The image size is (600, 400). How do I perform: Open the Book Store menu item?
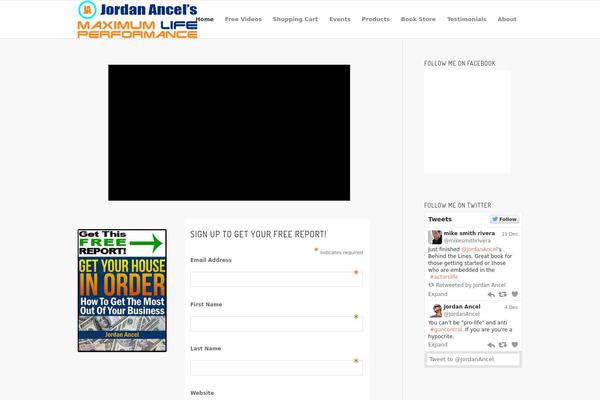418,19
